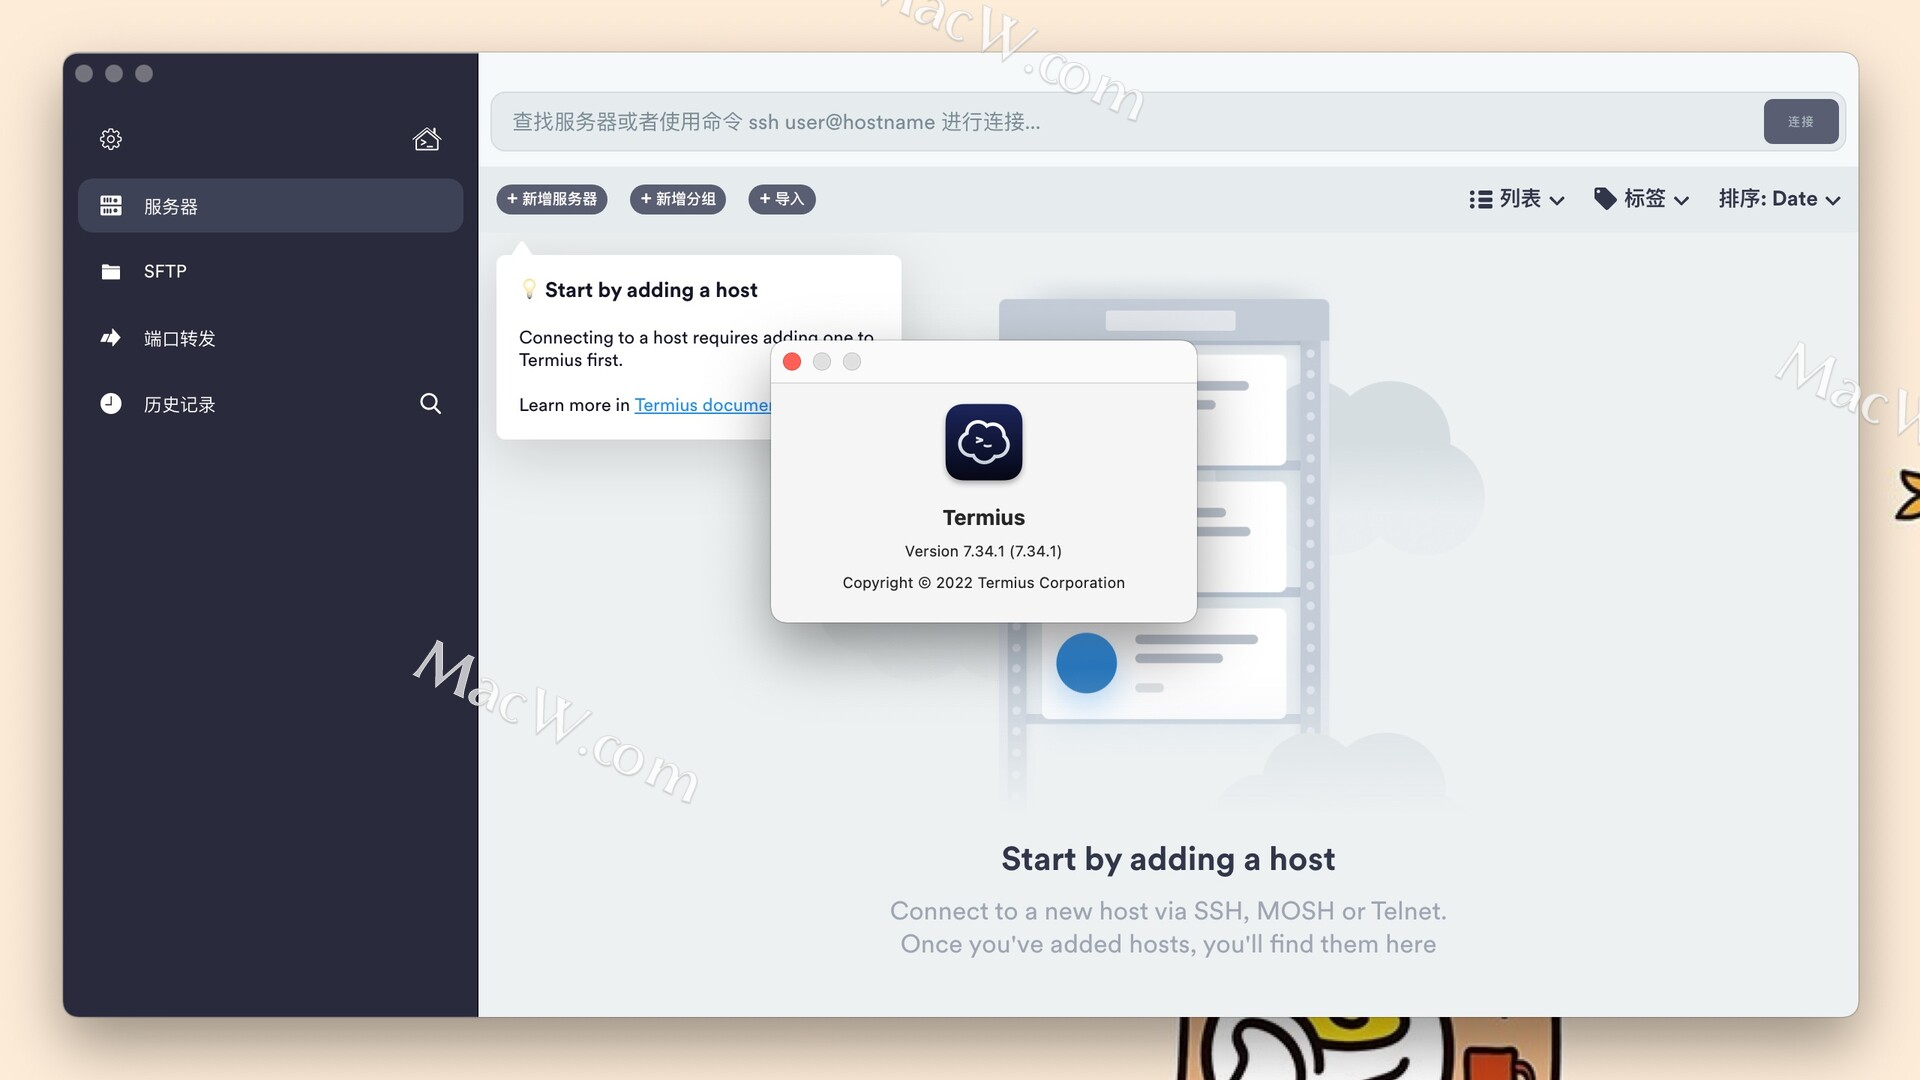1920x1080 pixels.
Task: Open the 排序: Date sort dropdown
Action: pos(1779,199)
